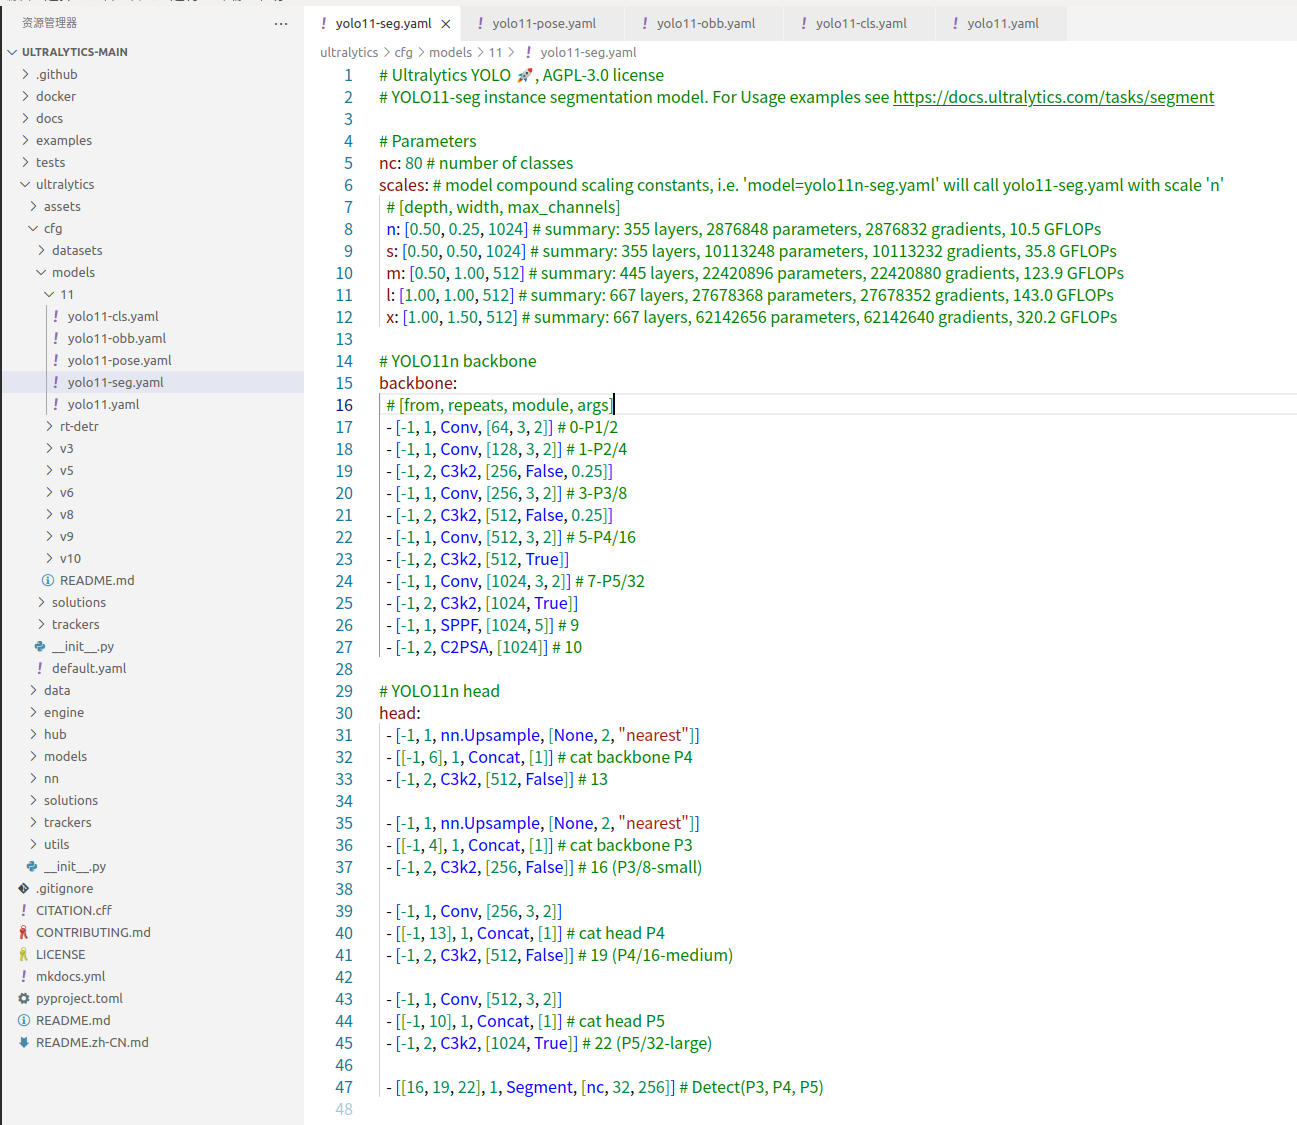Click the yaml icon beside default.yaml
This screenshot has height=1125, width=1297.
(x=40, y=668)
